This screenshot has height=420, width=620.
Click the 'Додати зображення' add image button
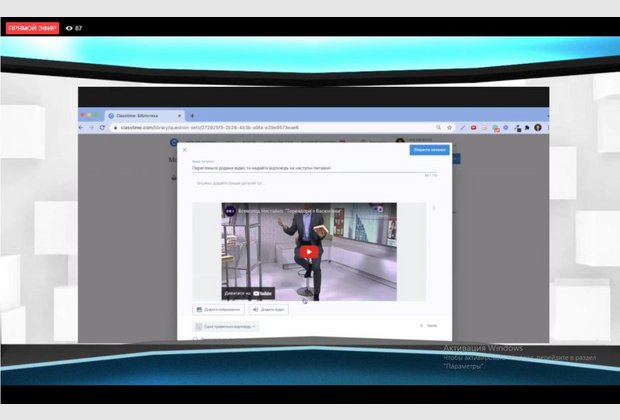[218, 310]
